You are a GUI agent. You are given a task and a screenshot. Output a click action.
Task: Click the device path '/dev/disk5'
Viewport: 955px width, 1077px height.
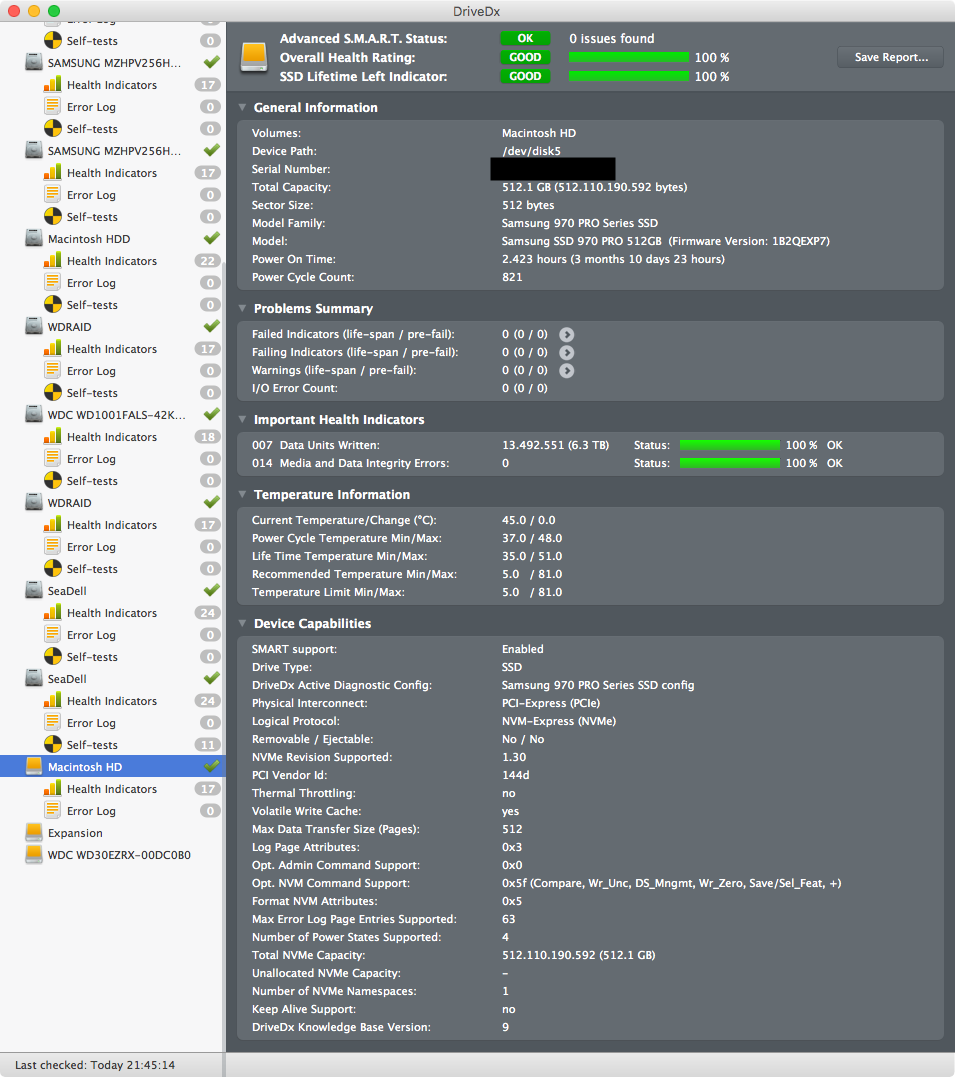(531, 151)
